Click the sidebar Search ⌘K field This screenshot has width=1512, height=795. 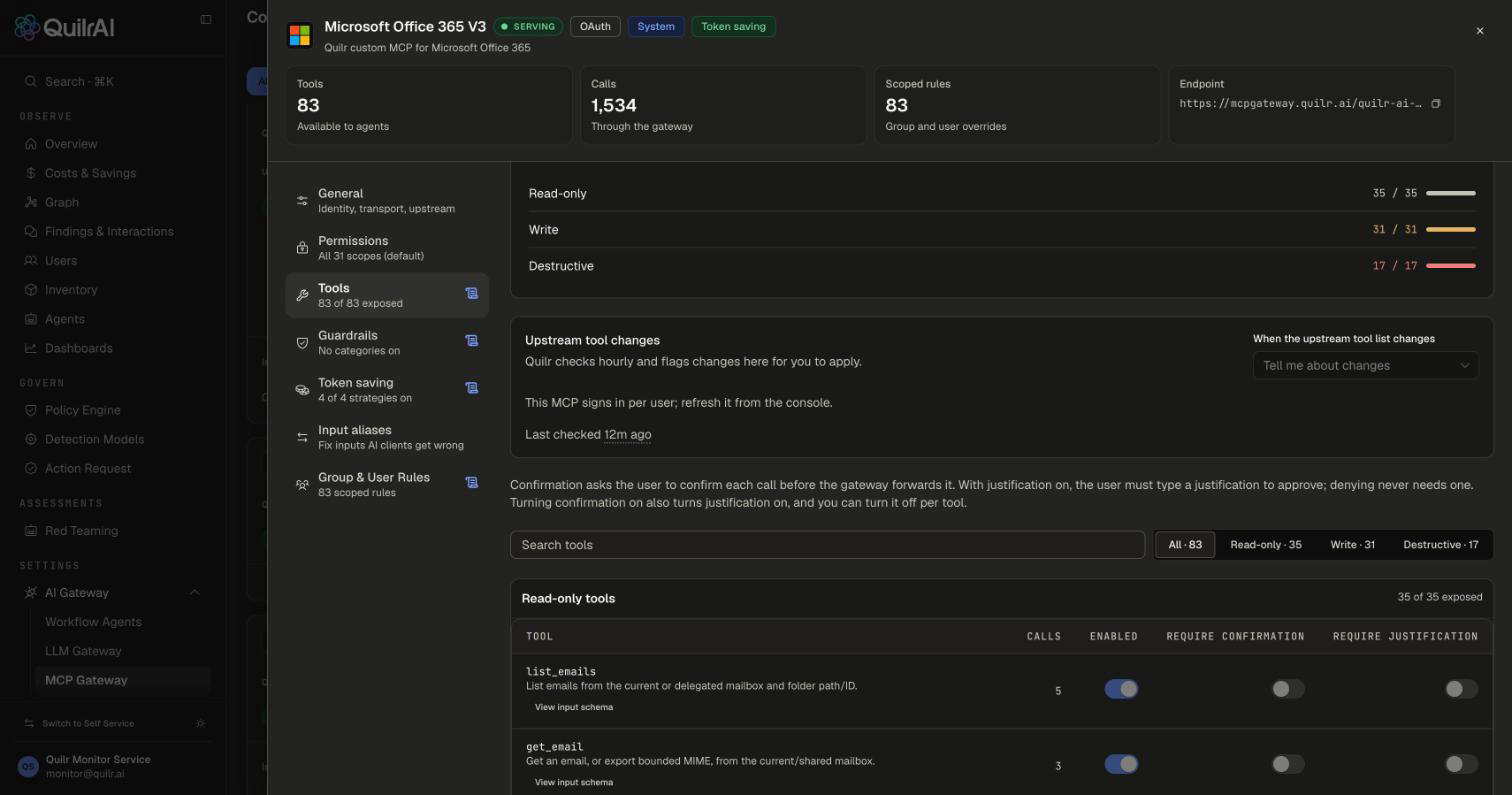point(112,82)
